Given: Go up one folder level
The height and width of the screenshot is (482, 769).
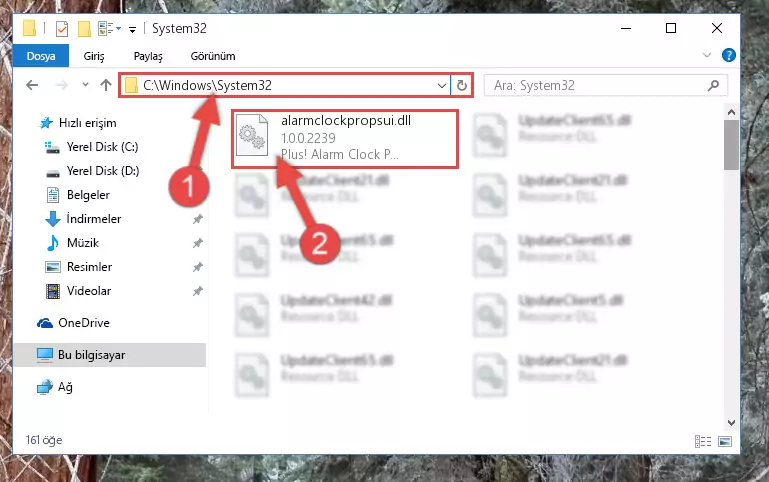Looking at the screenshot, I should click(105, 85).
